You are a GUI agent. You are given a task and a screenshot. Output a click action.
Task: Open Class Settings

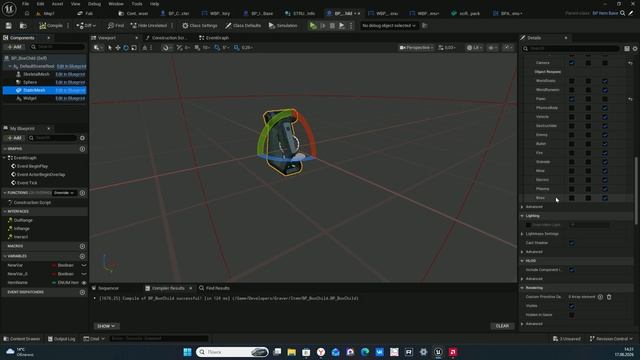click(x=200, y=25)
